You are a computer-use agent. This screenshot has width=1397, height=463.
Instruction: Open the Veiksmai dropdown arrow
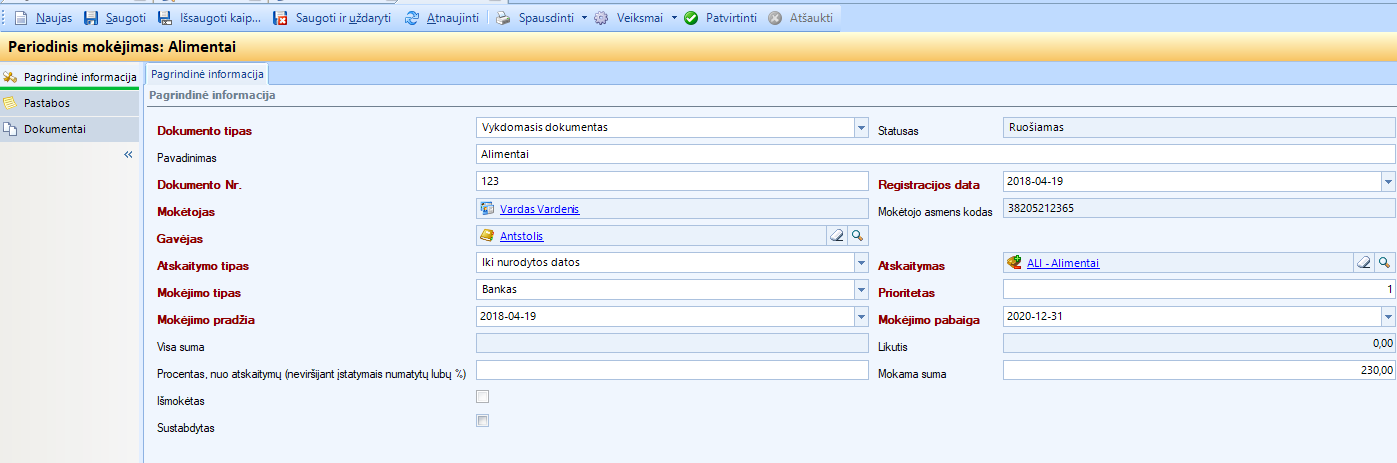[673, 18]
